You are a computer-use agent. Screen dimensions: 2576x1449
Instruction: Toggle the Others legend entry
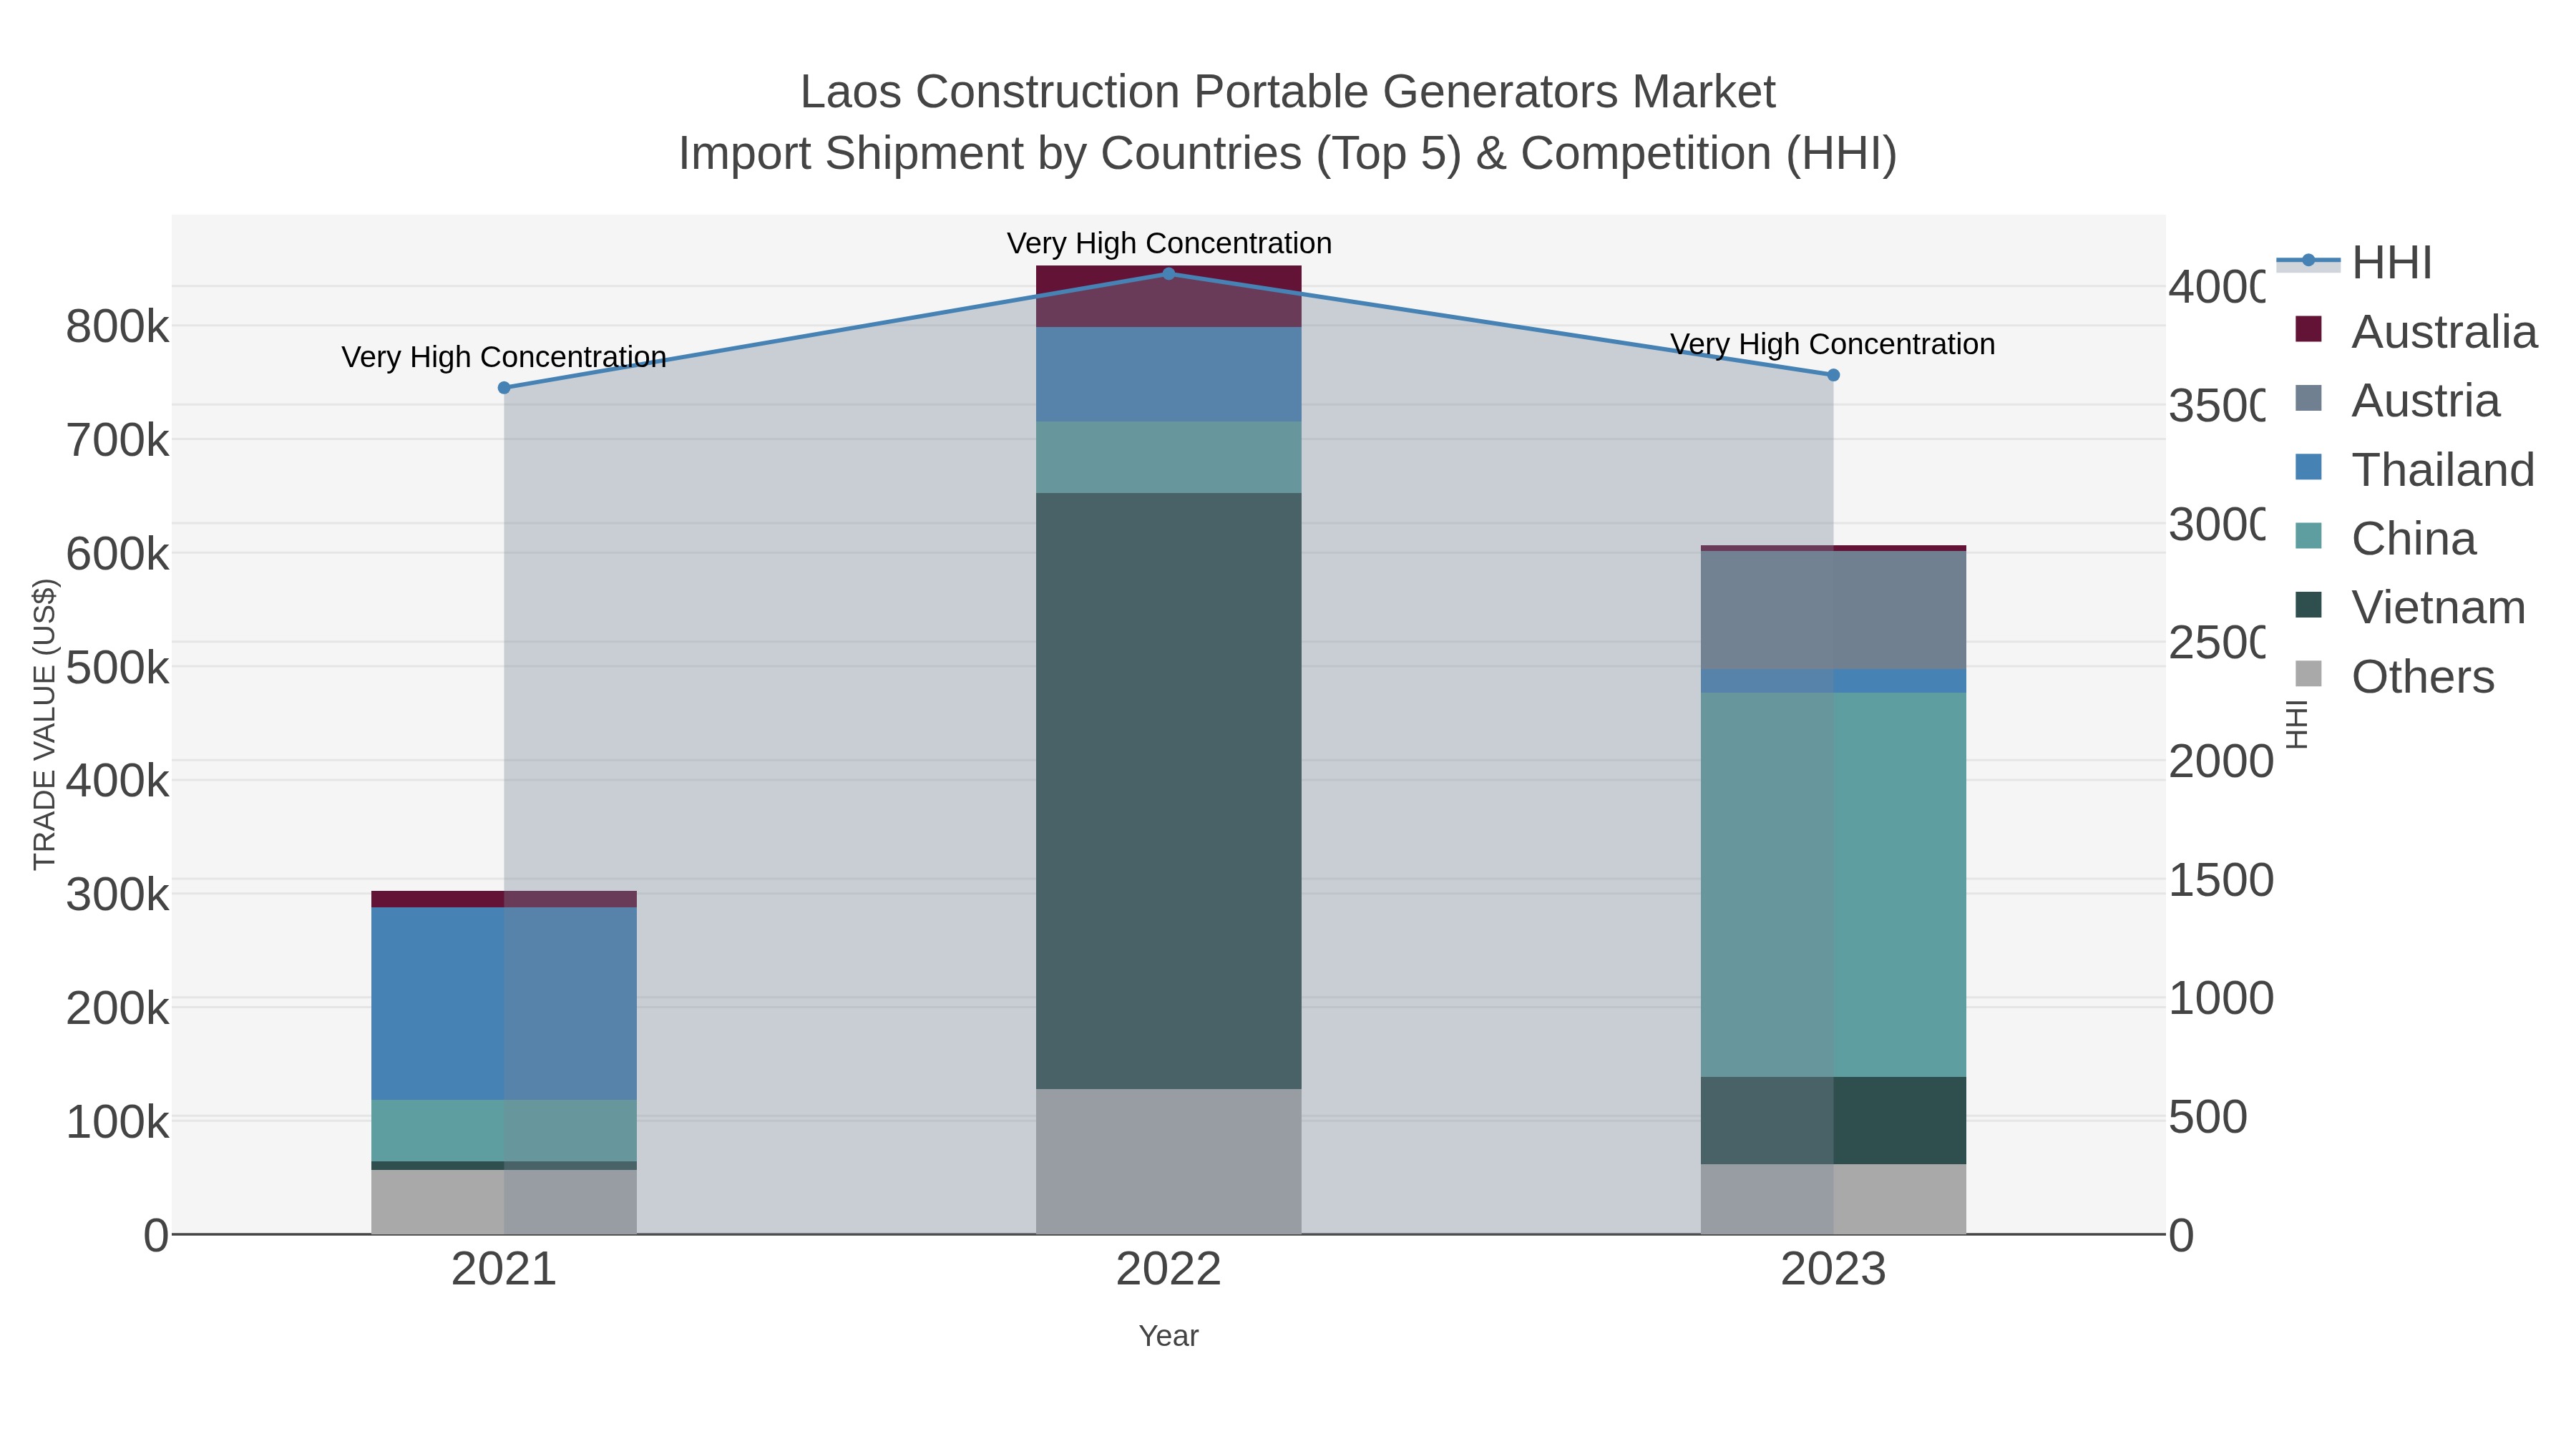[x=2394, y=677]
